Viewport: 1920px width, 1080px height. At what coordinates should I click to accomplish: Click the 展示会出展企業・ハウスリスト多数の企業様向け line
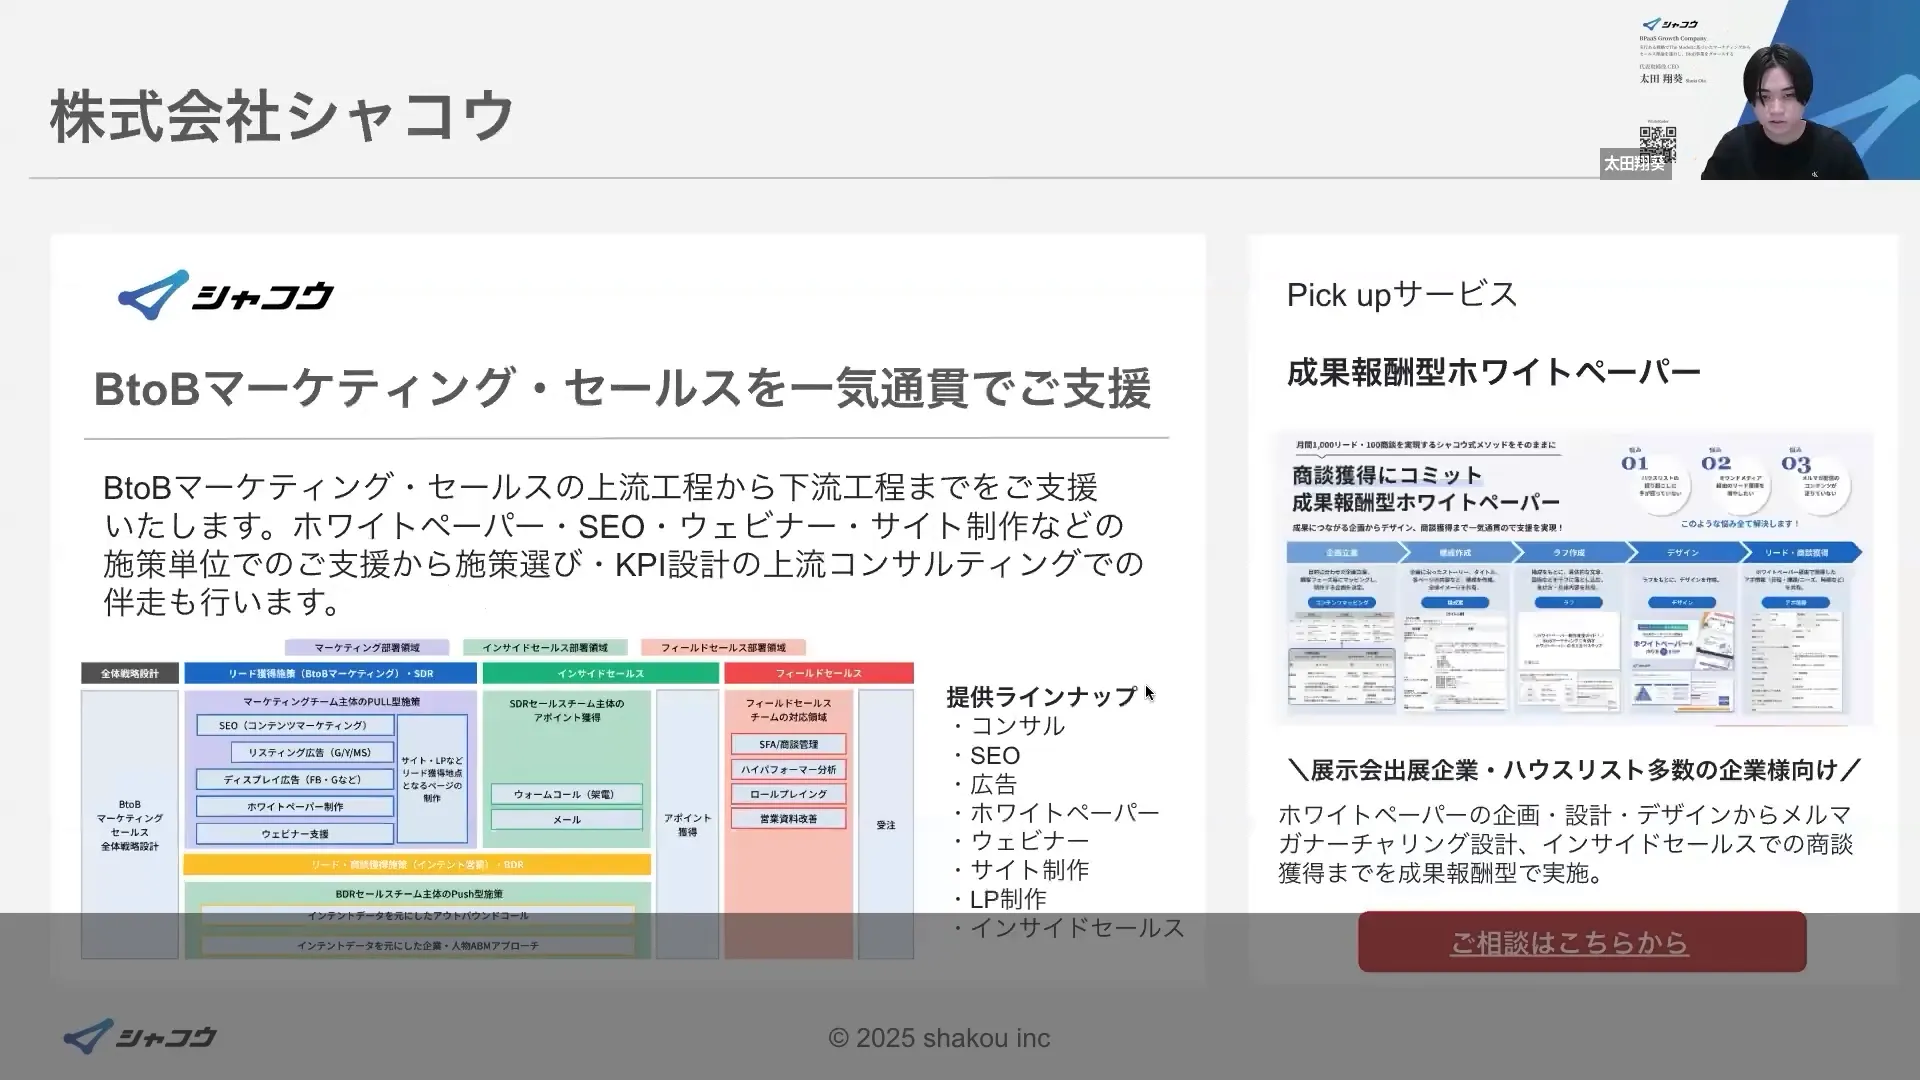point(1575,770)
